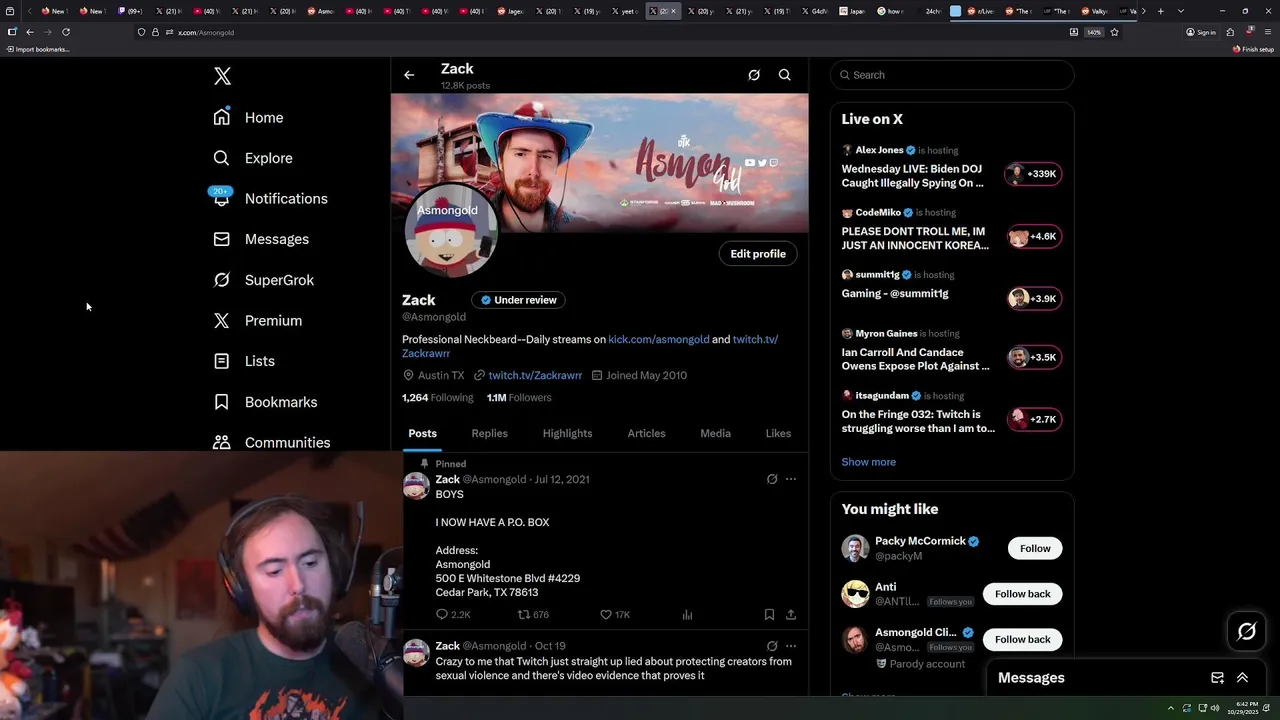
Task: Click Grok icon on Oct 19 post
Action: click(x=771, y=646)
